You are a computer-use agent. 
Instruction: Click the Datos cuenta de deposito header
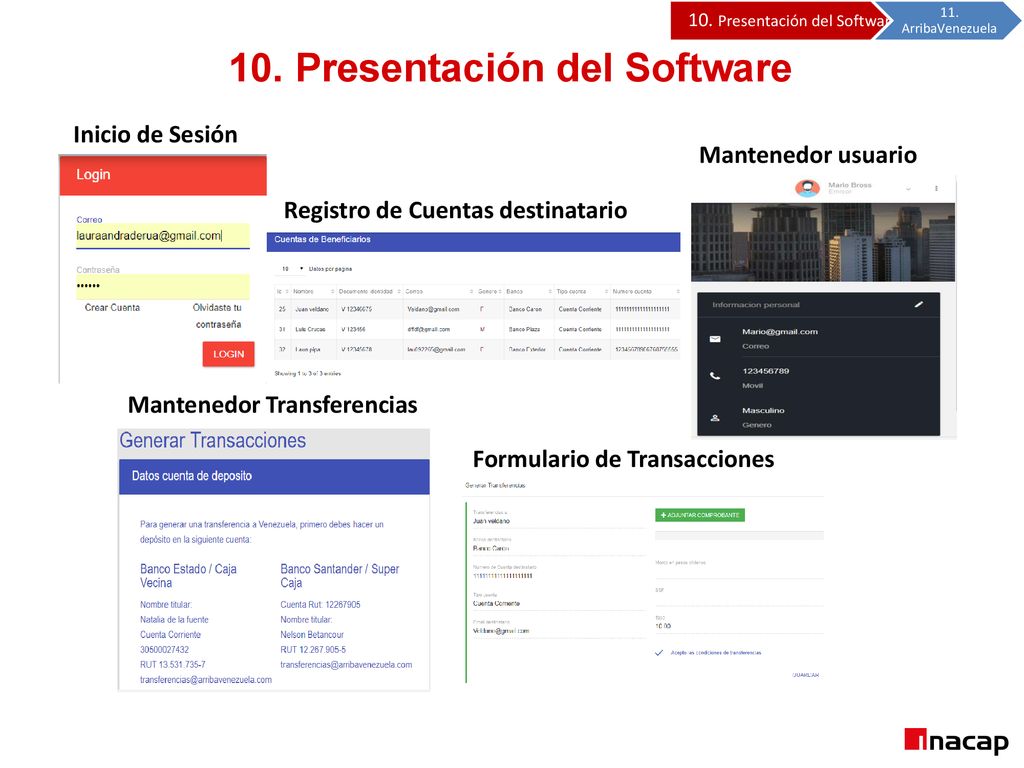(274, 476)
